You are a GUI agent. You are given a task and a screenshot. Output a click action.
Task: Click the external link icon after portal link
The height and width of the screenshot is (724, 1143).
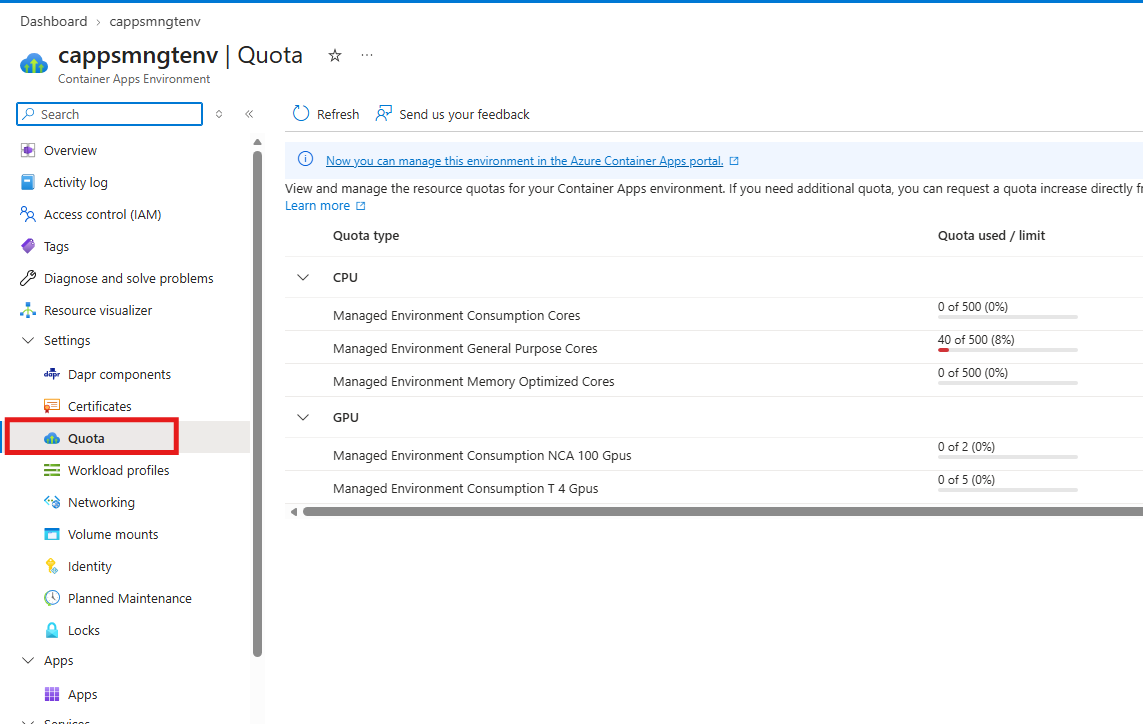pos(734,161)
